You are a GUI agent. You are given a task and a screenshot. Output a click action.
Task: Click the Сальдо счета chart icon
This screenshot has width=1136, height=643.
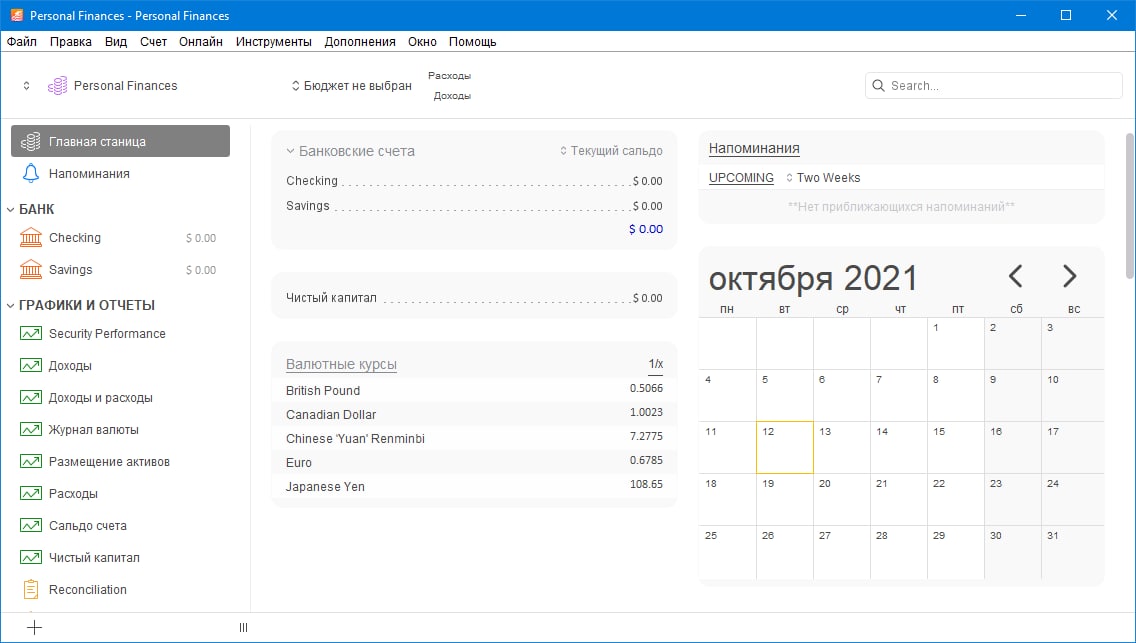[30, 525]
